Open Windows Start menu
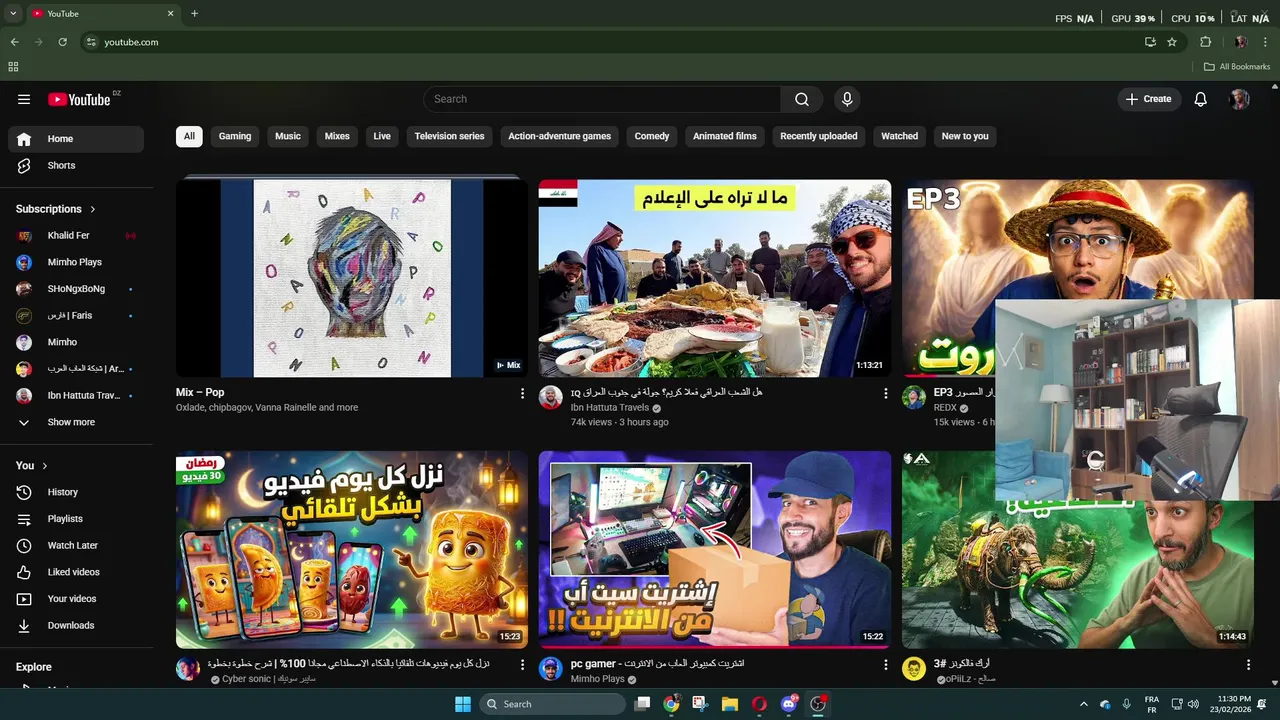The height and width of the screenshot is (720, 1280). click(x=463, y=704)
